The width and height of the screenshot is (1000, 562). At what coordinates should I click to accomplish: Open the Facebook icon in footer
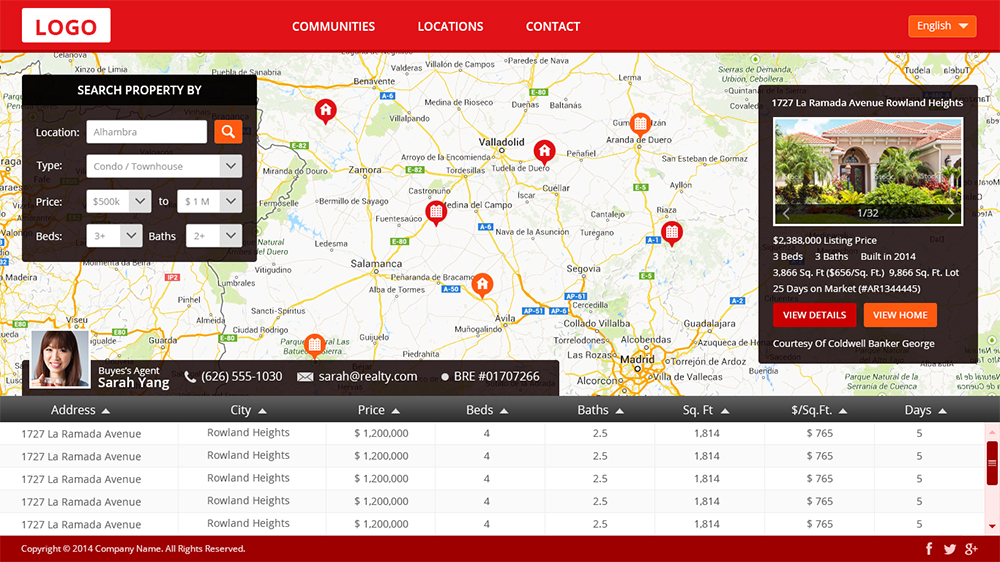929,549
